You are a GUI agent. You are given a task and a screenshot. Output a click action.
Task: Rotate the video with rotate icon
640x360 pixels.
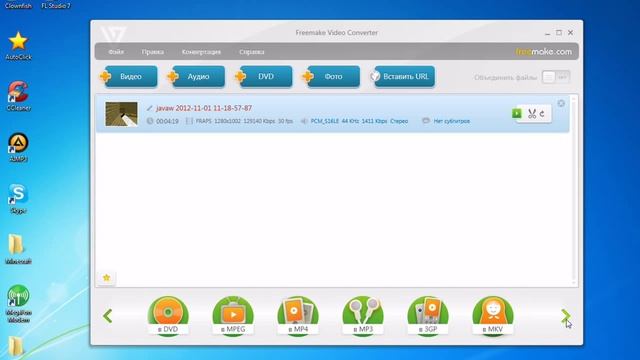[x=542, y=114]
